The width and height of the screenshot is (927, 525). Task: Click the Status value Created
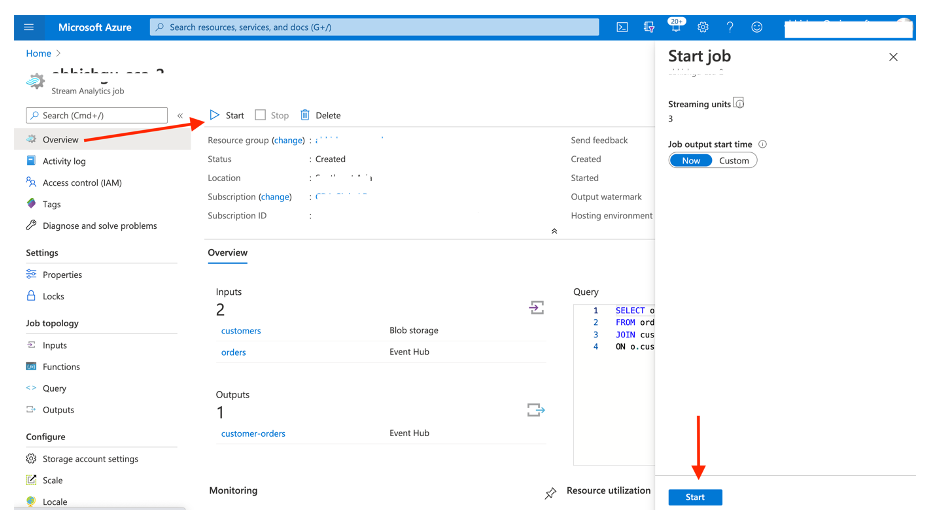coord(330,159)
